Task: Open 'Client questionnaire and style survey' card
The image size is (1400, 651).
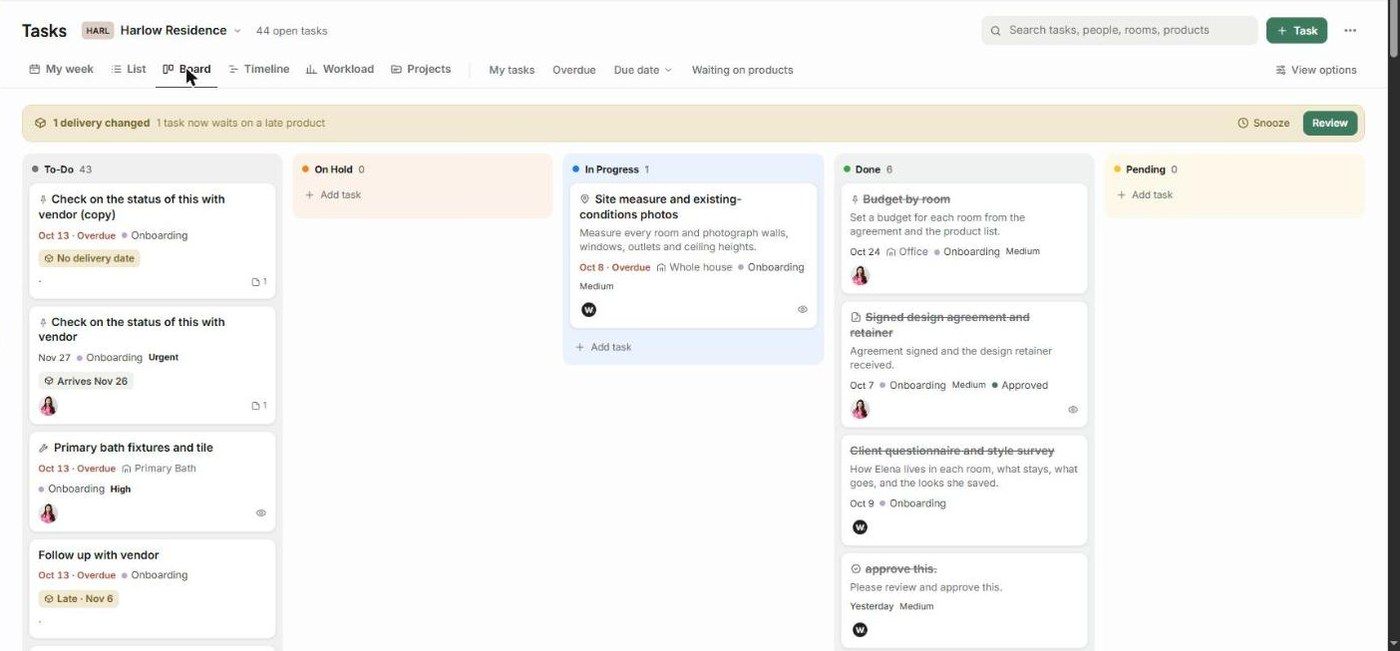Action: (x=964, y=490)
